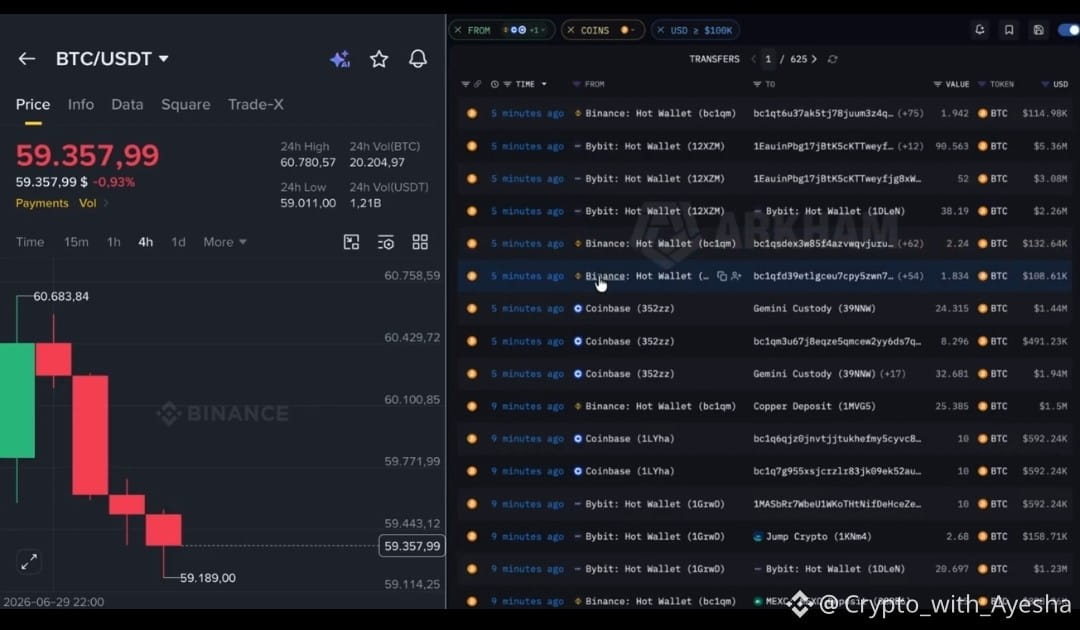Viewport: 1080px width, 630px height.
Task: Go to next transfers page arrow
Action: tap(814, 59)
